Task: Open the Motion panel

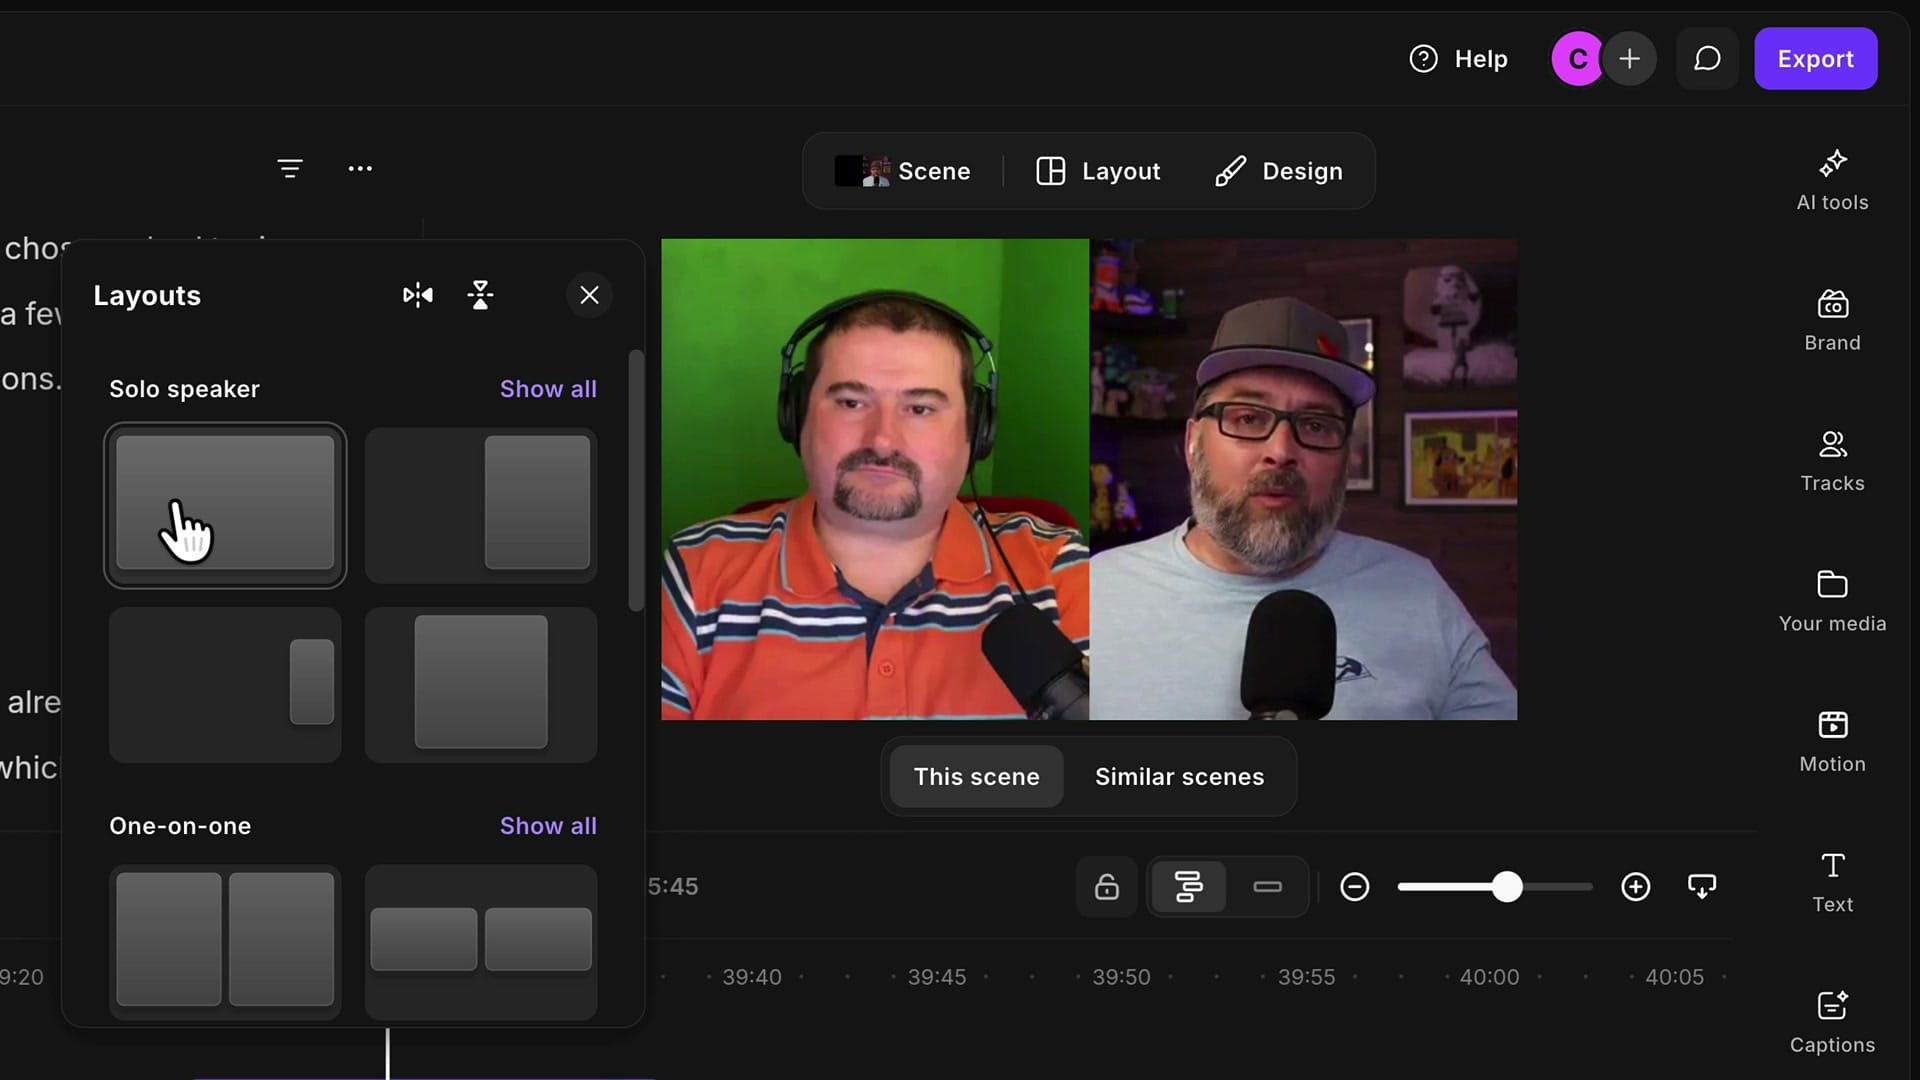Action: click(x=1832, y=742)
